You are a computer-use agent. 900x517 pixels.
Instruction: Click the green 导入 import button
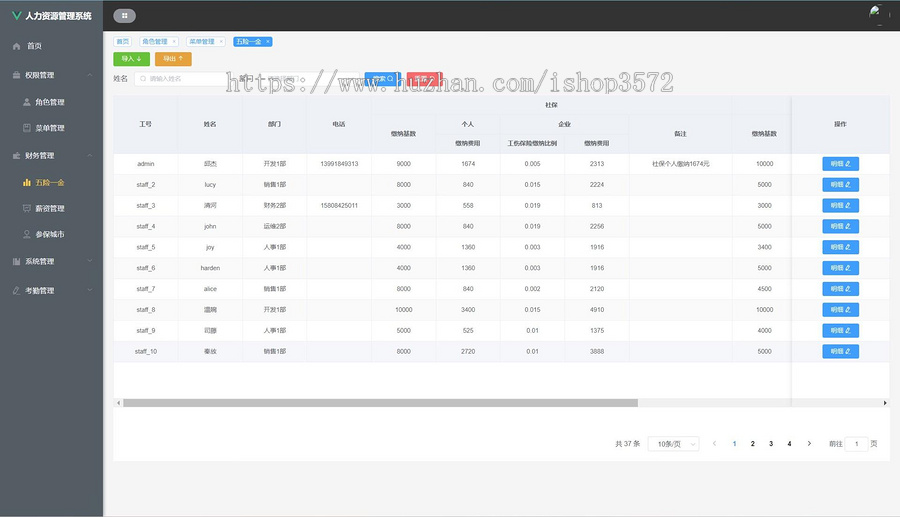click(131, 59)
